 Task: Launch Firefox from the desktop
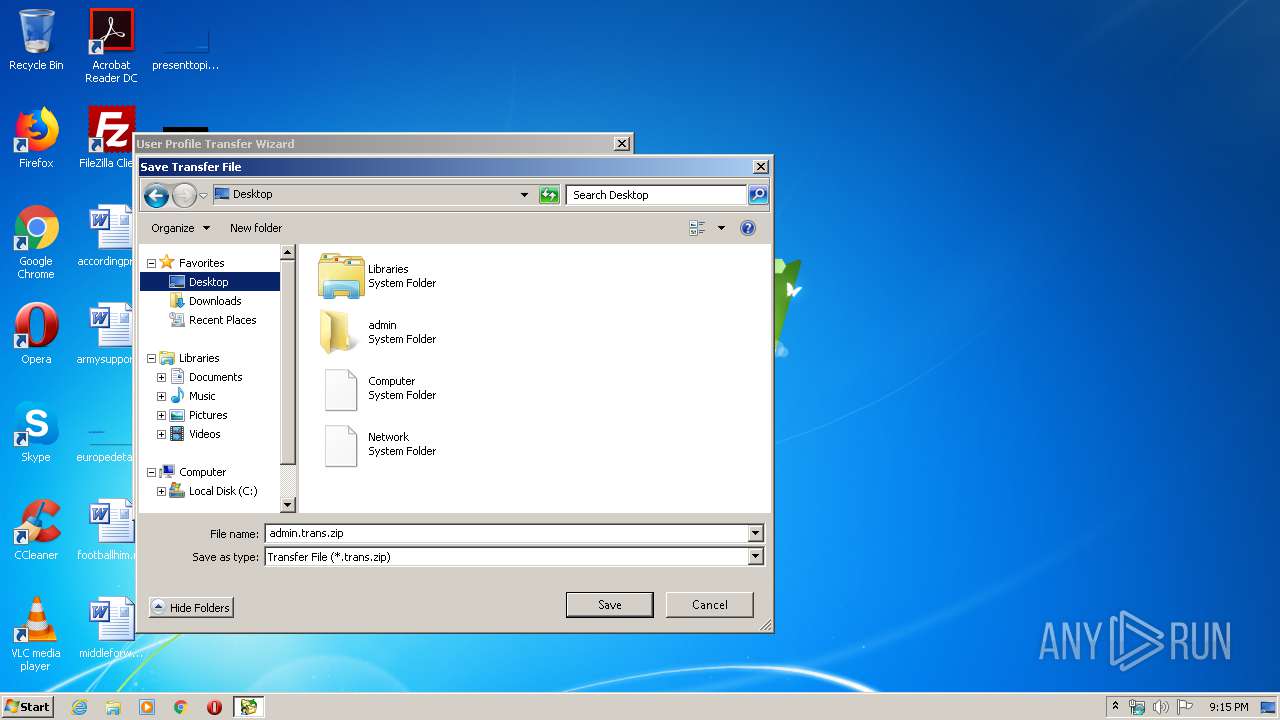[x=36, y=138]
